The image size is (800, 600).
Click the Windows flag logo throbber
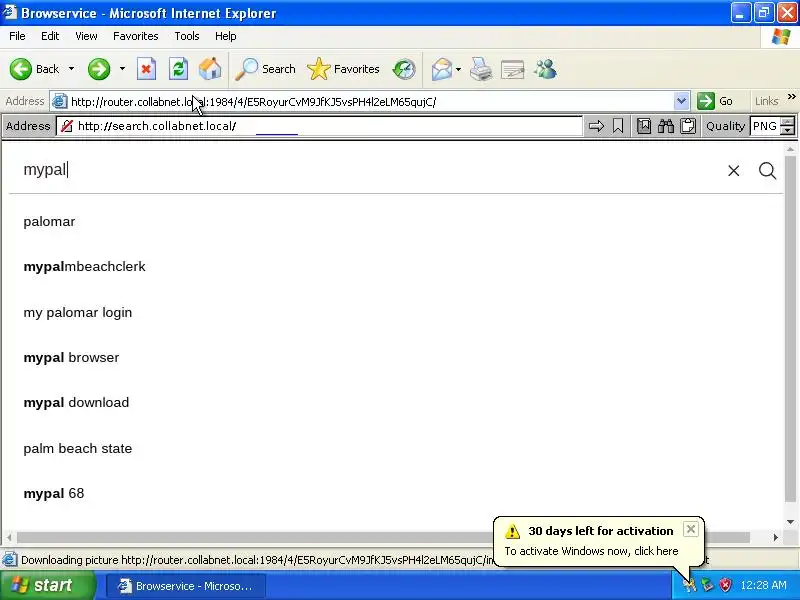pyautogui.click(x=781, y=37)
